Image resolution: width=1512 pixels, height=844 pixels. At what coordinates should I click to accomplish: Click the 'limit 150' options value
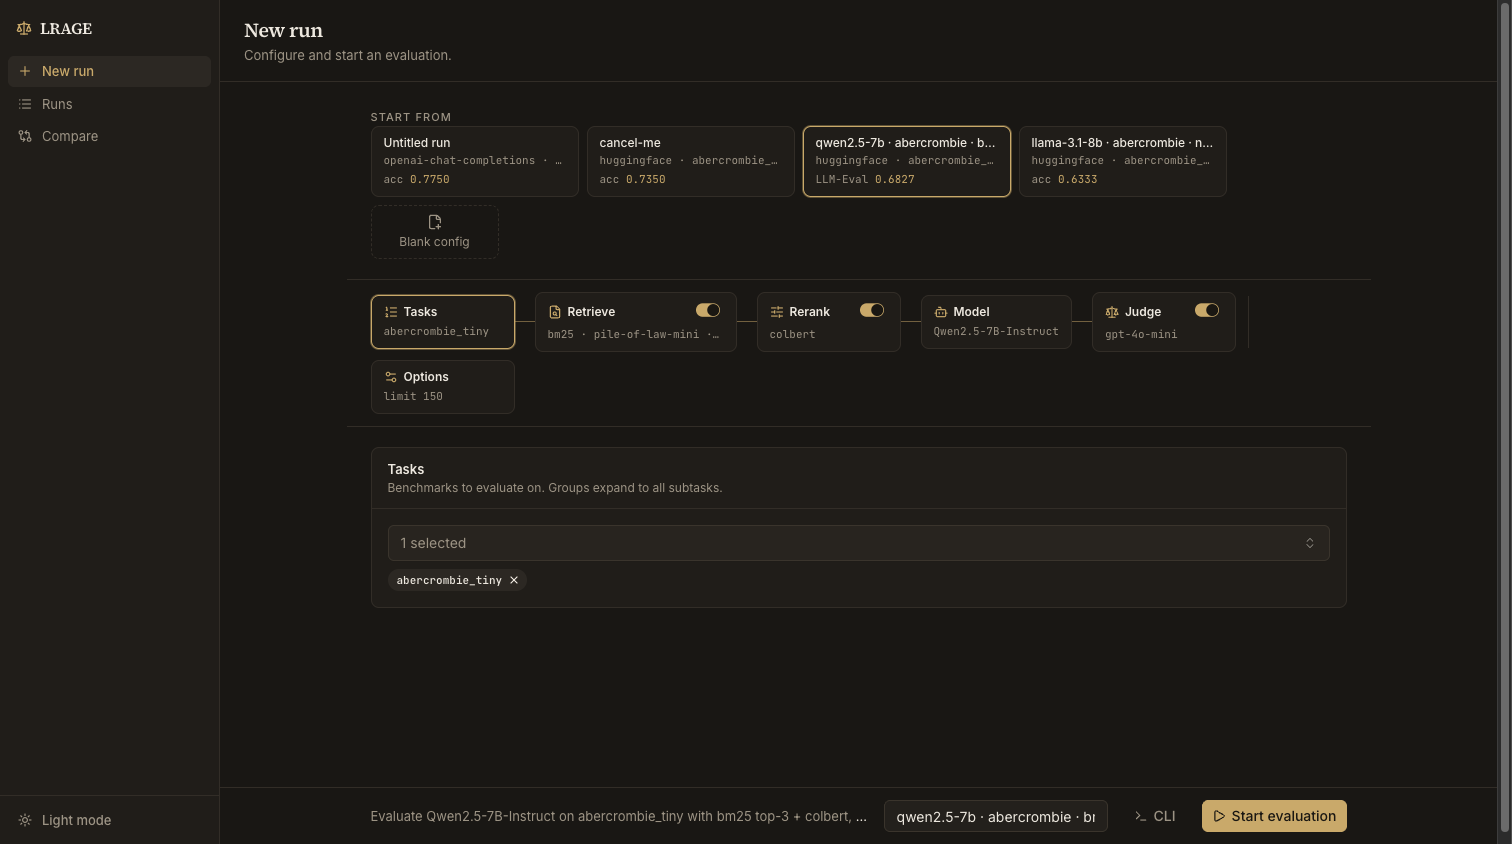click(413, 397)
